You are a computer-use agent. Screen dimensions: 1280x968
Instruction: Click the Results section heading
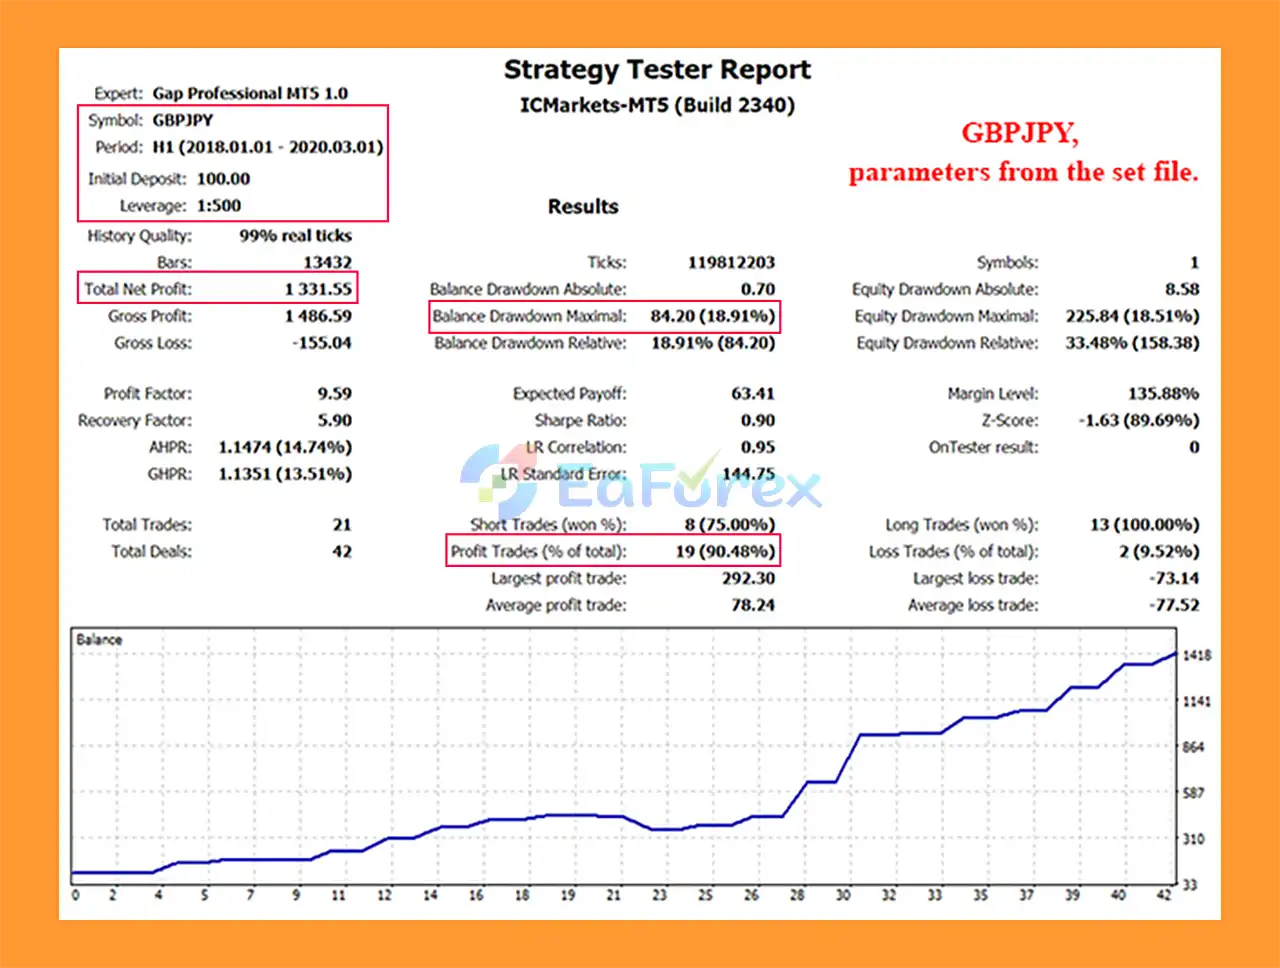583,207
